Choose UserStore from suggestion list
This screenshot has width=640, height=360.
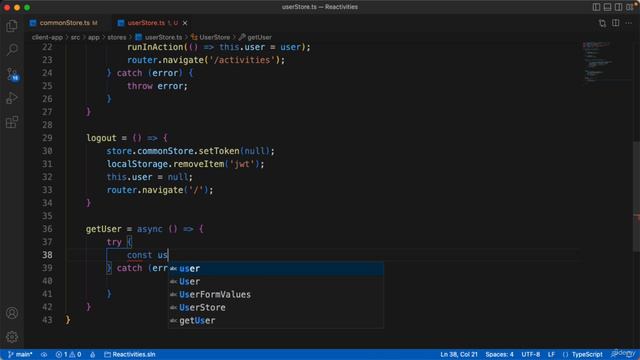pos(276,307)
